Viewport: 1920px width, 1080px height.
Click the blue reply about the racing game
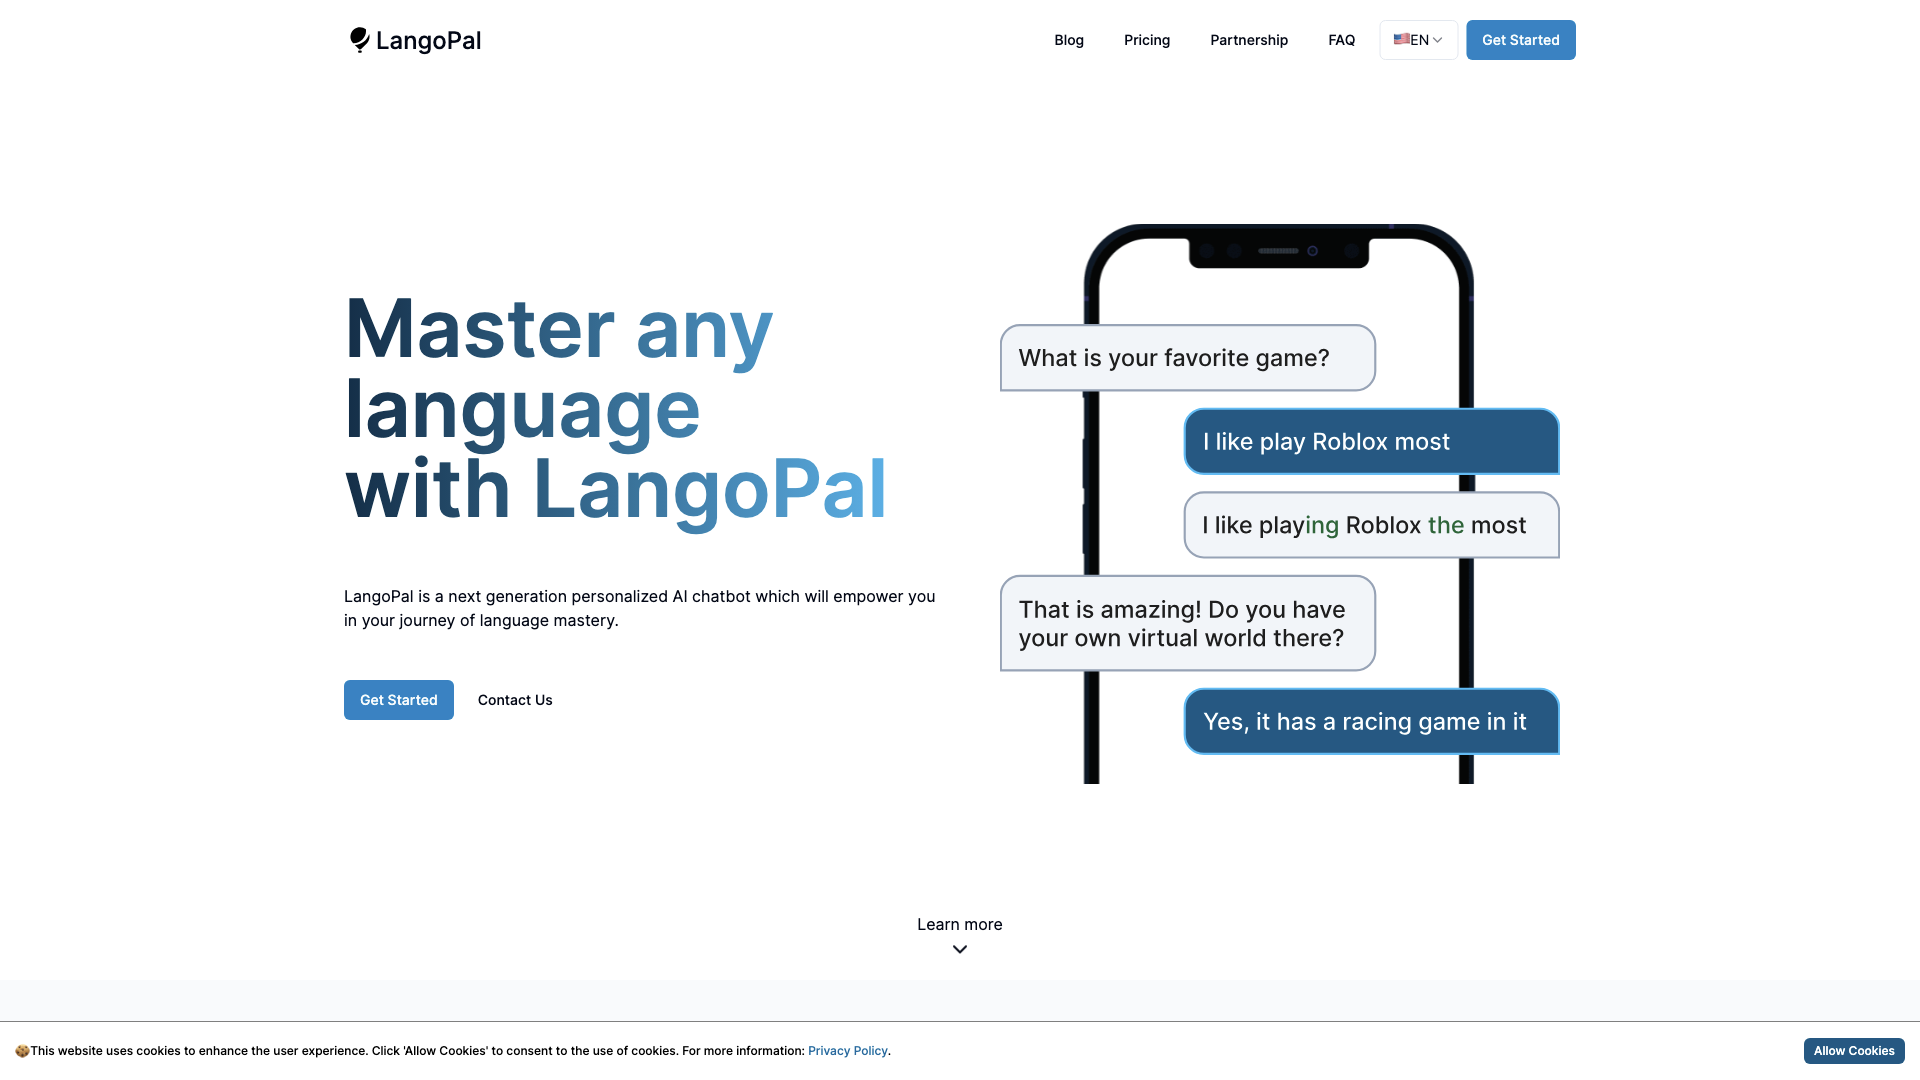(1371, 721)
